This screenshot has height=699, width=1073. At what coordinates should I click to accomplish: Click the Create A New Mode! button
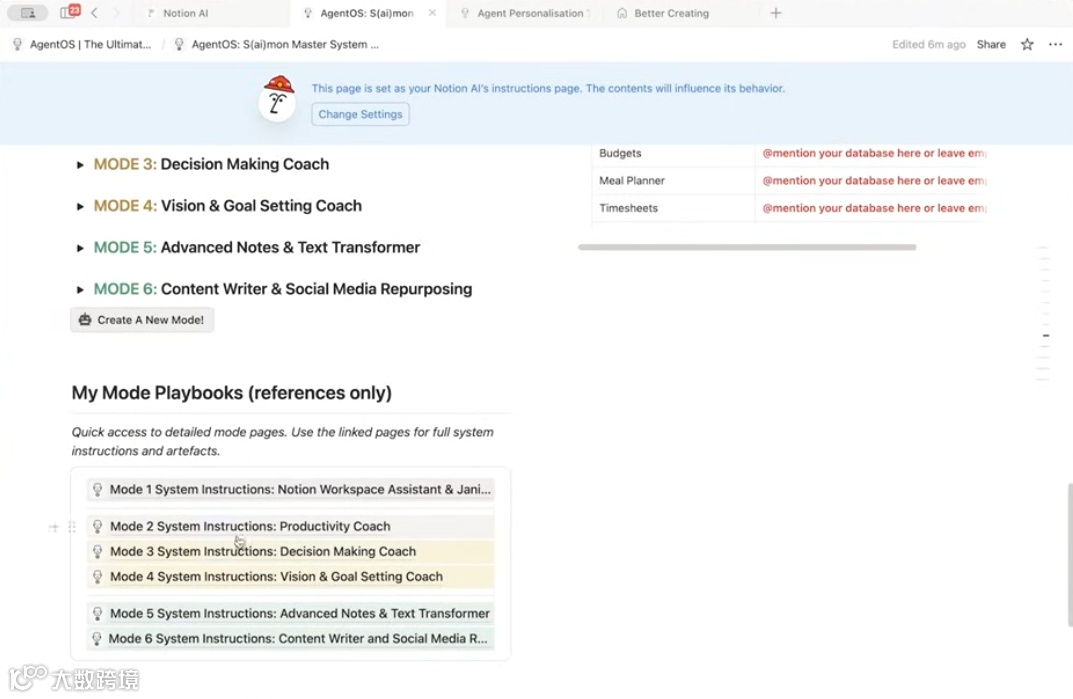click(142, 320)
